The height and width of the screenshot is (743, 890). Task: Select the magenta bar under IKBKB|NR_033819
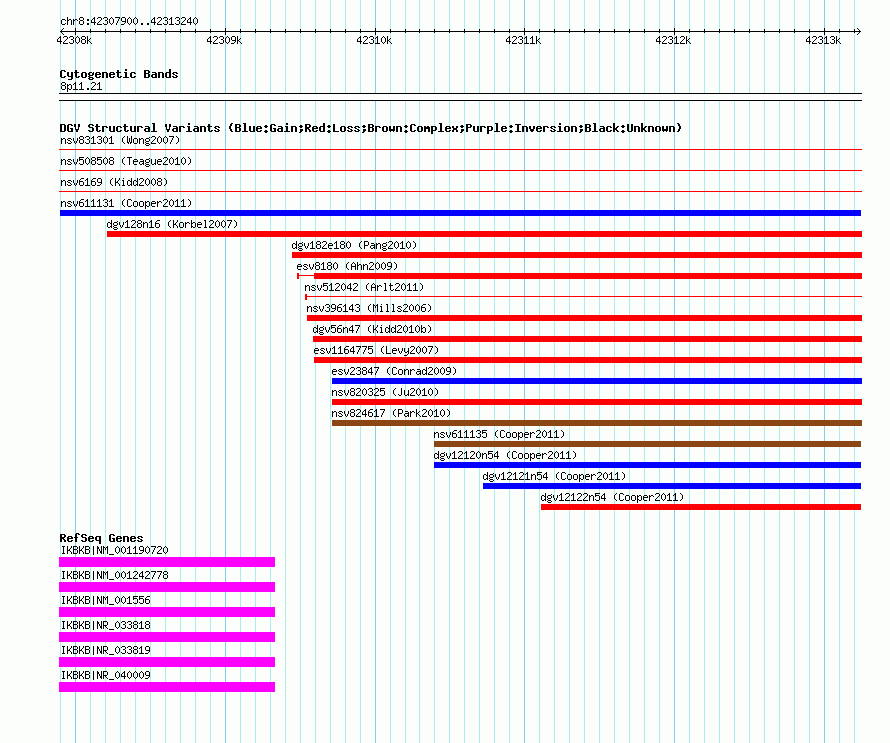pyautogui.click(x=167, y=662)
